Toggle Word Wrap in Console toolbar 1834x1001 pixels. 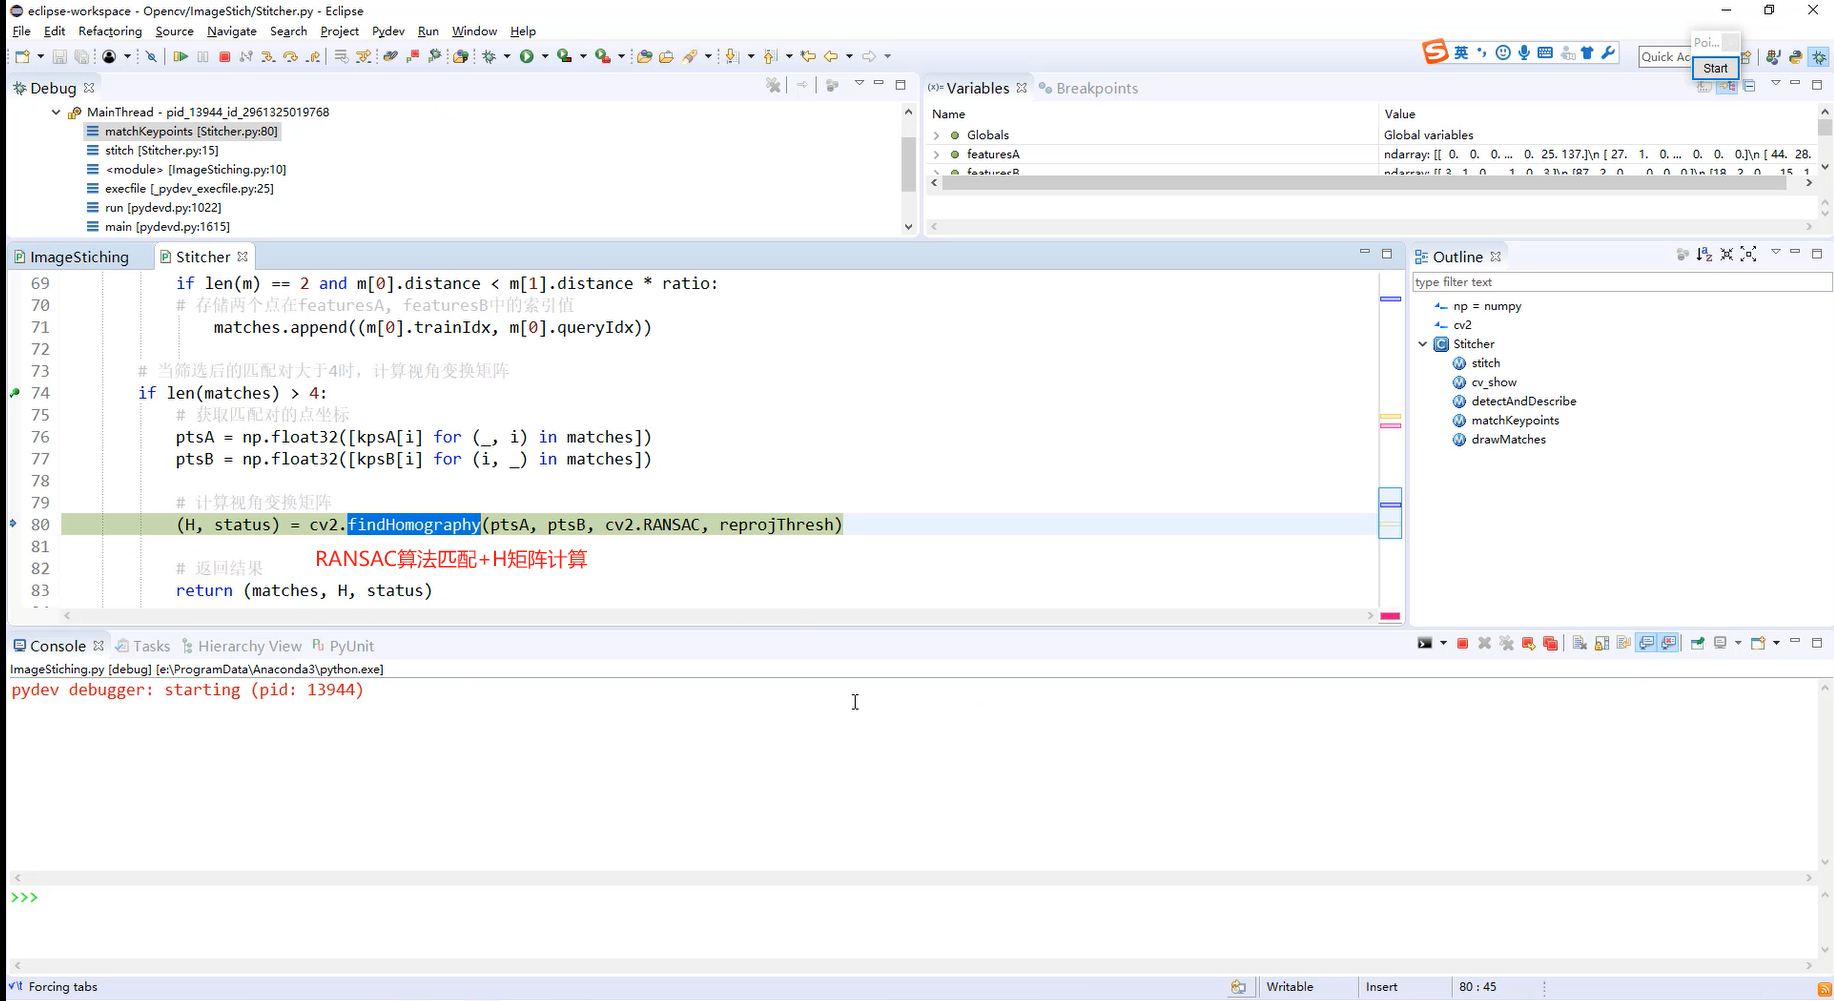(x=1624, y=643)
